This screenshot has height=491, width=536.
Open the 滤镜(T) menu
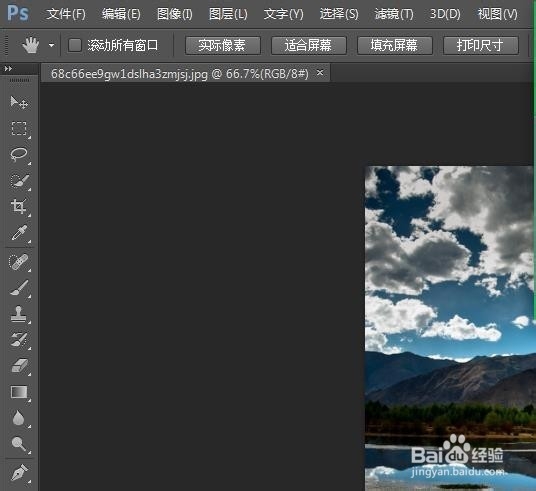(394, 14)
